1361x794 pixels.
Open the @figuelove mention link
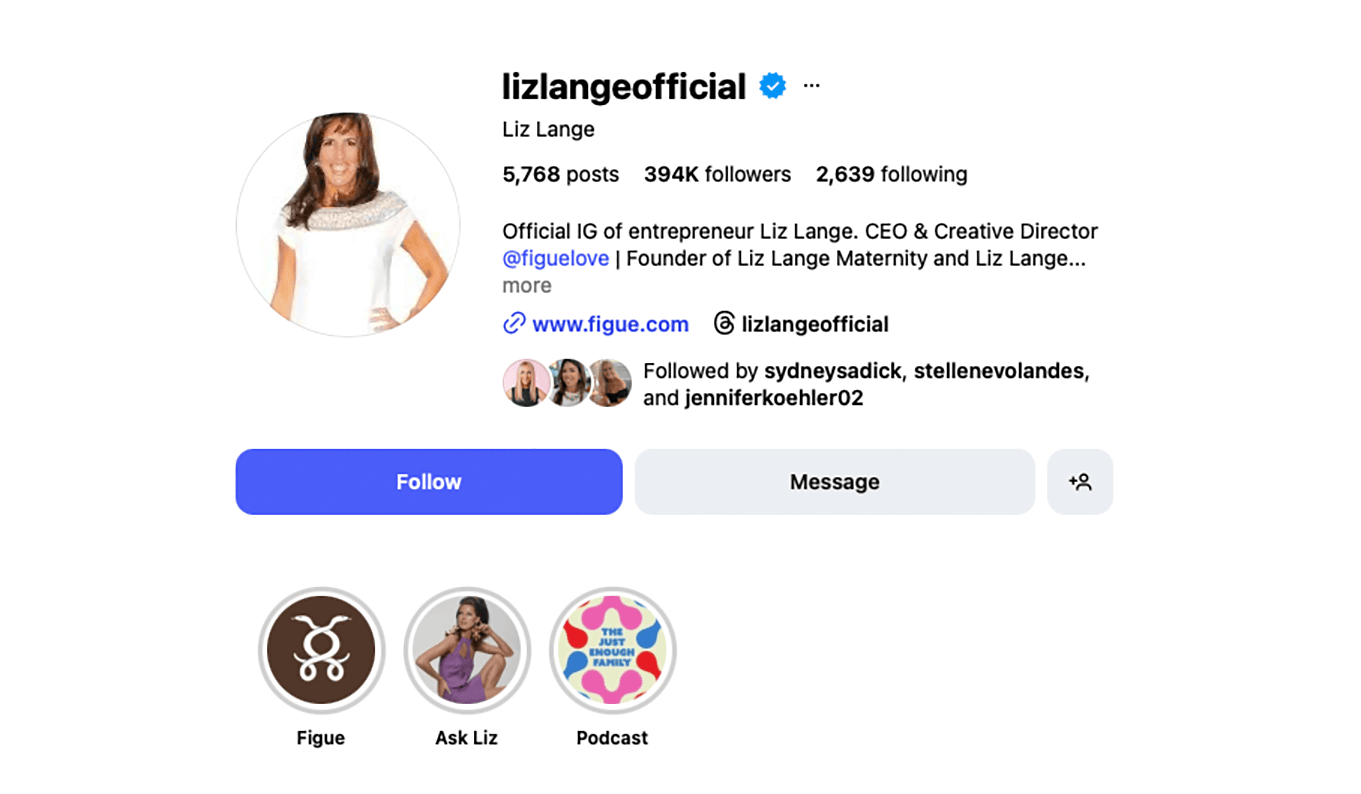click(x=555, y=259)
